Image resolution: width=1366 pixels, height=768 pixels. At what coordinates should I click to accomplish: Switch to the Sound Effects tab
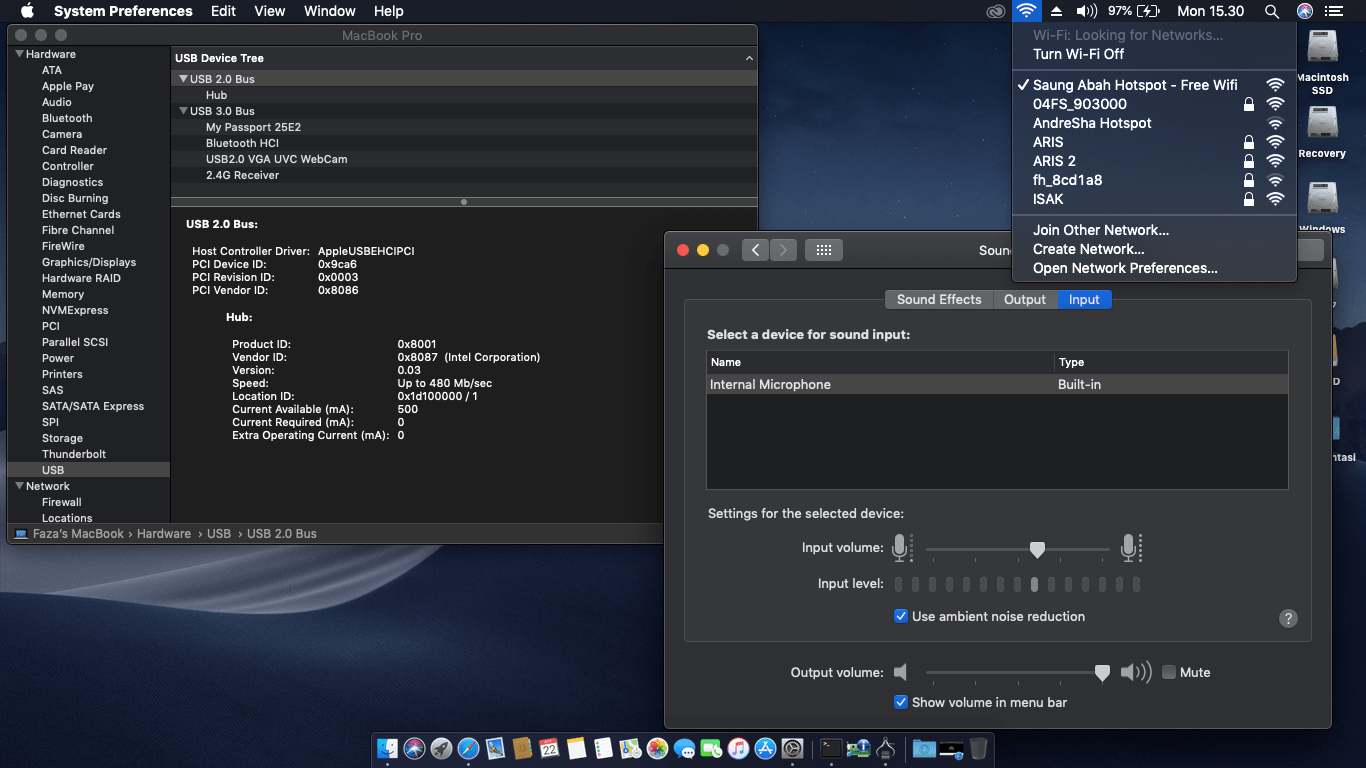938,299
